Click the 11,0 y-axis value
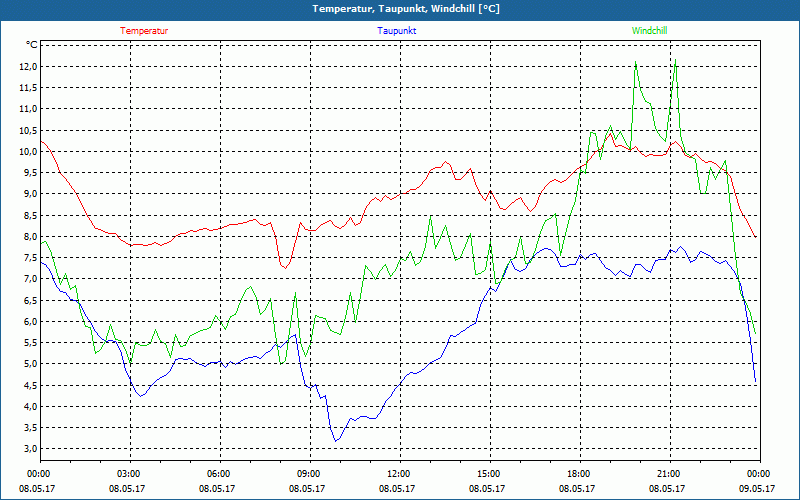The height and width of the screenshot is (500, 800). pos(29,109)
